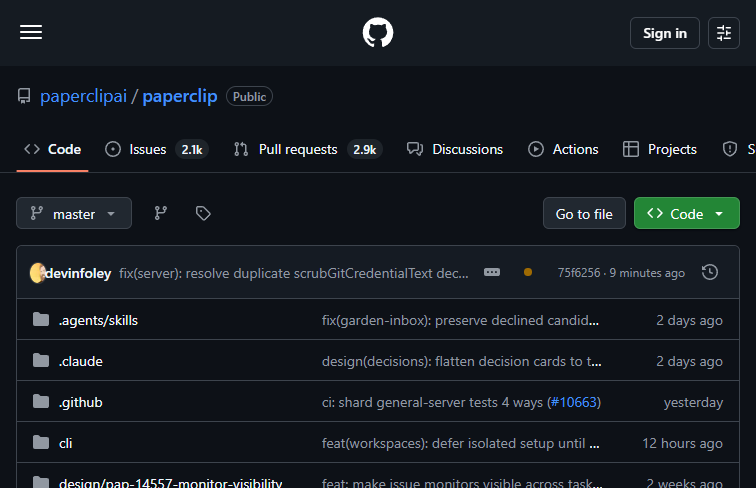Image resolution: width=756 pixels, height=488 pixels.
Task: Click the 'yesterday' timestamp for .github
Action: [x=693, y=402]
